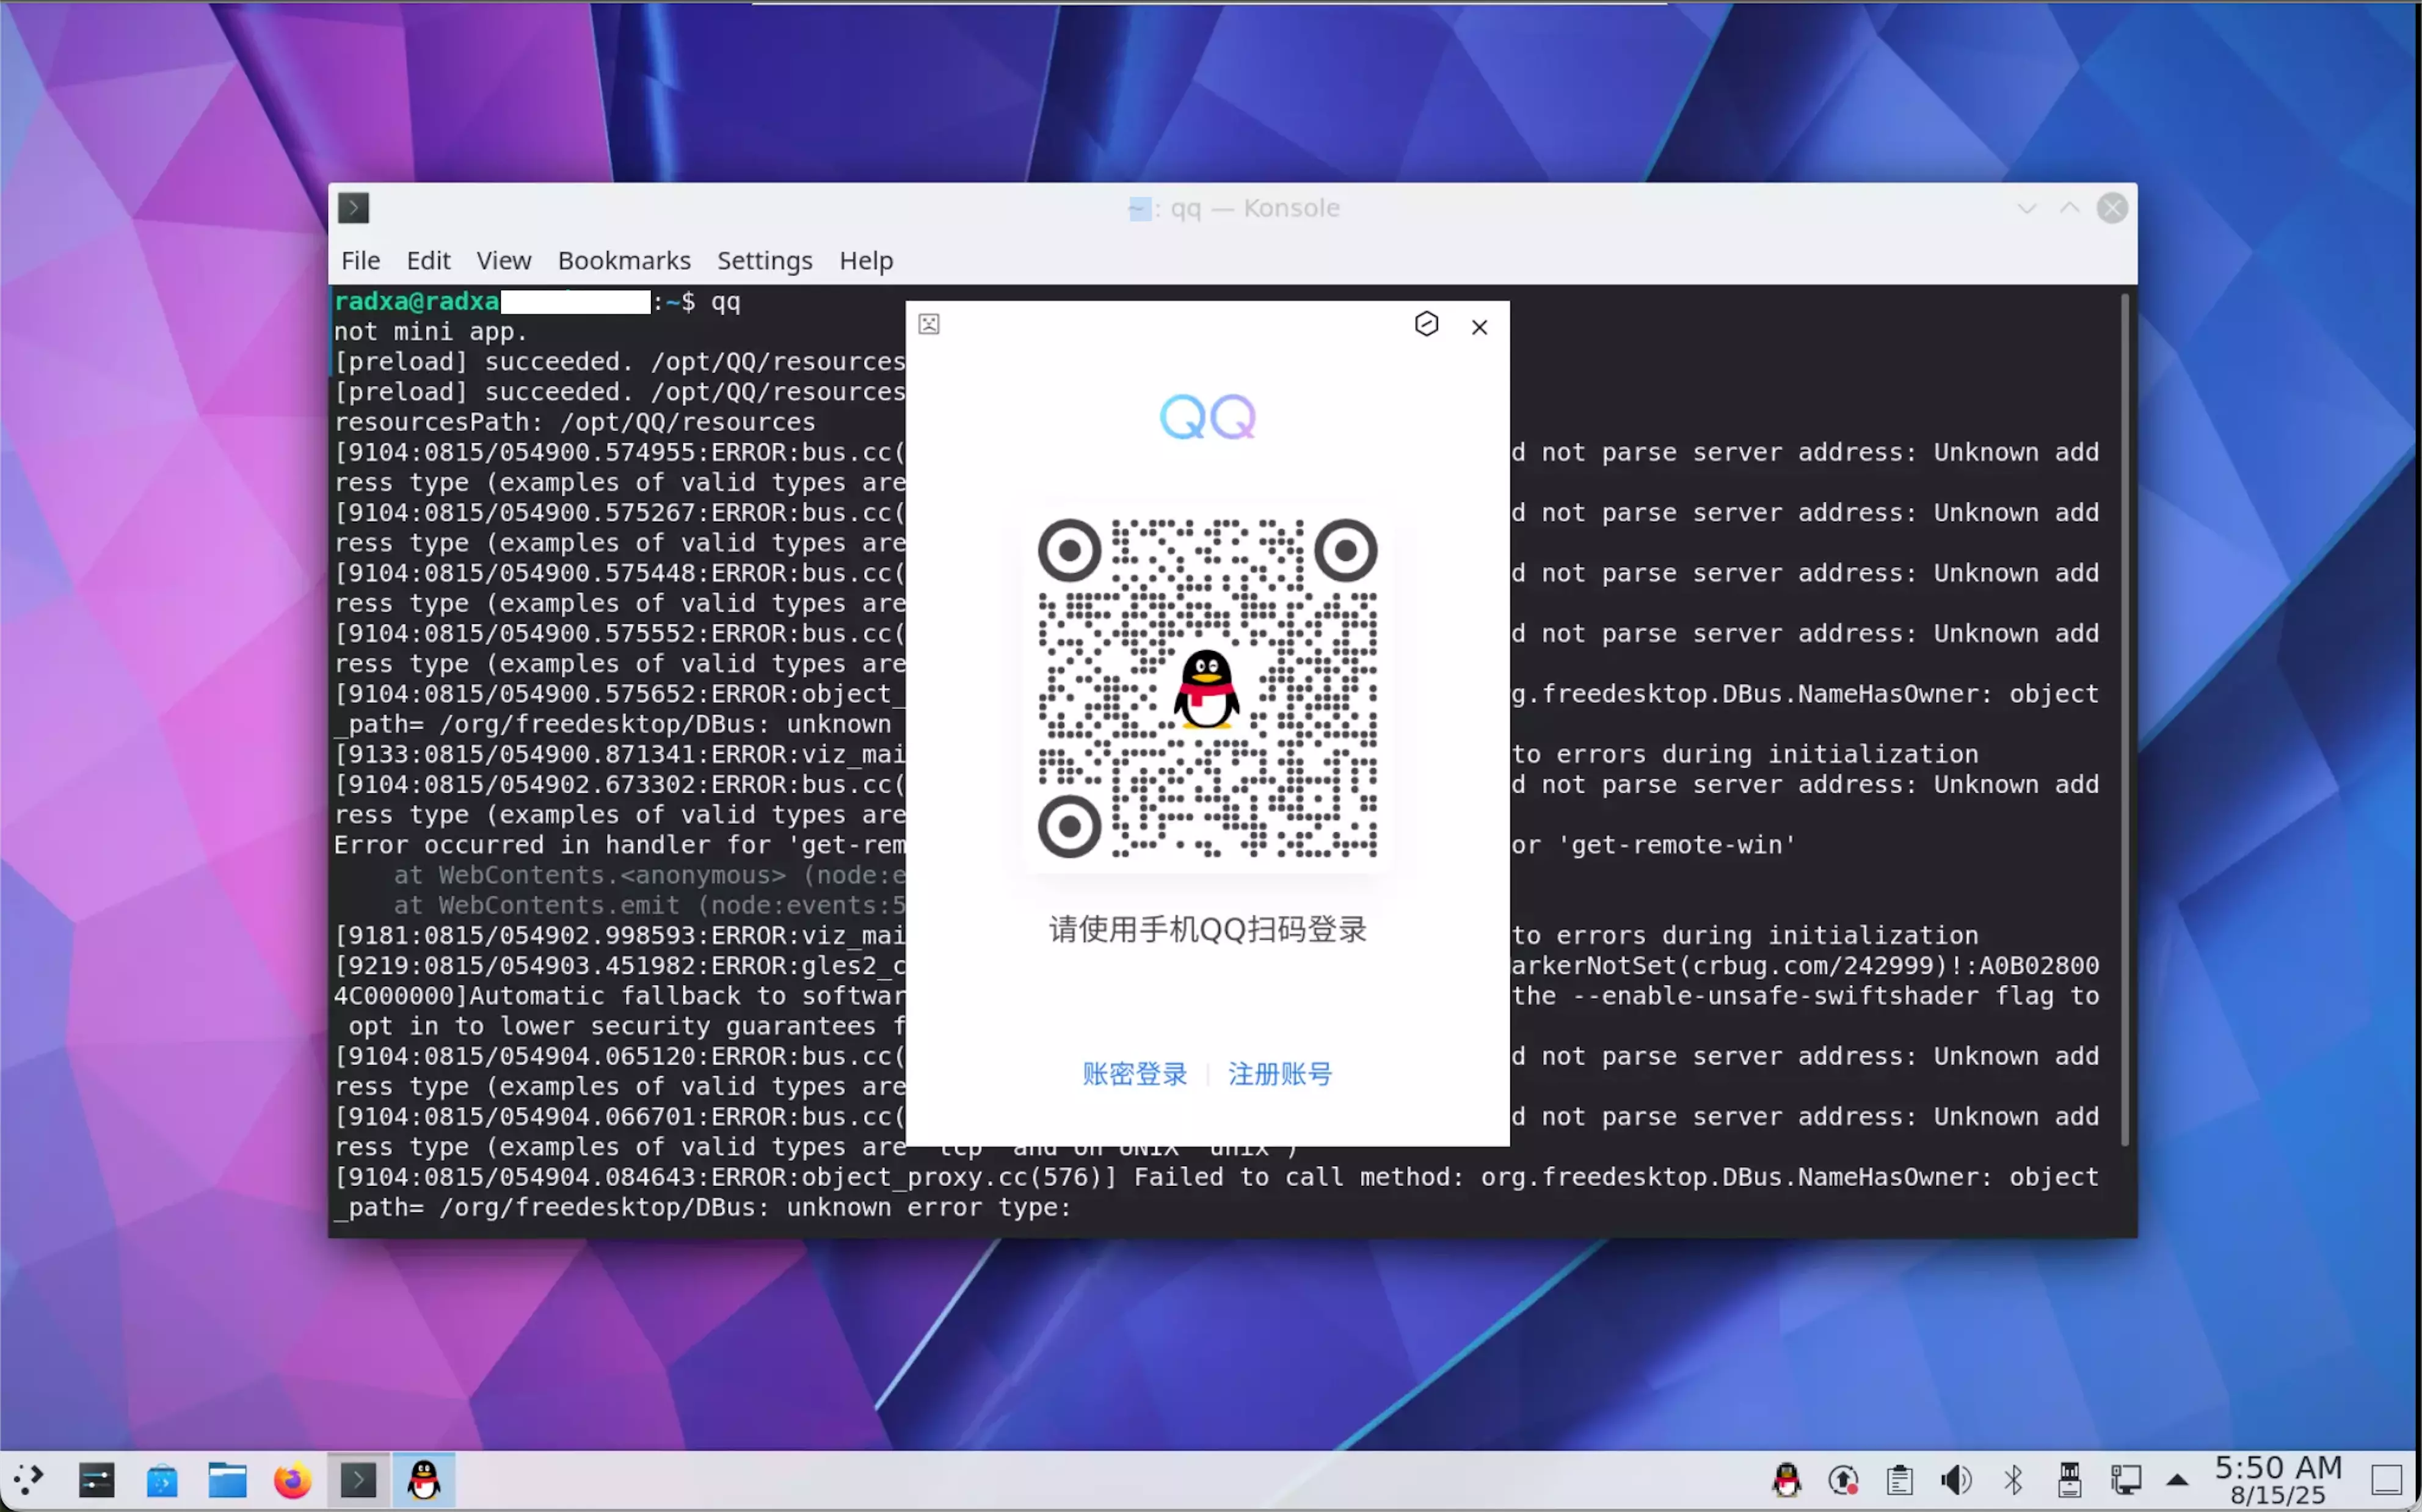Click the QQ login QR code
The image size is (2422, 1512).
click(x=1207, y=688)
